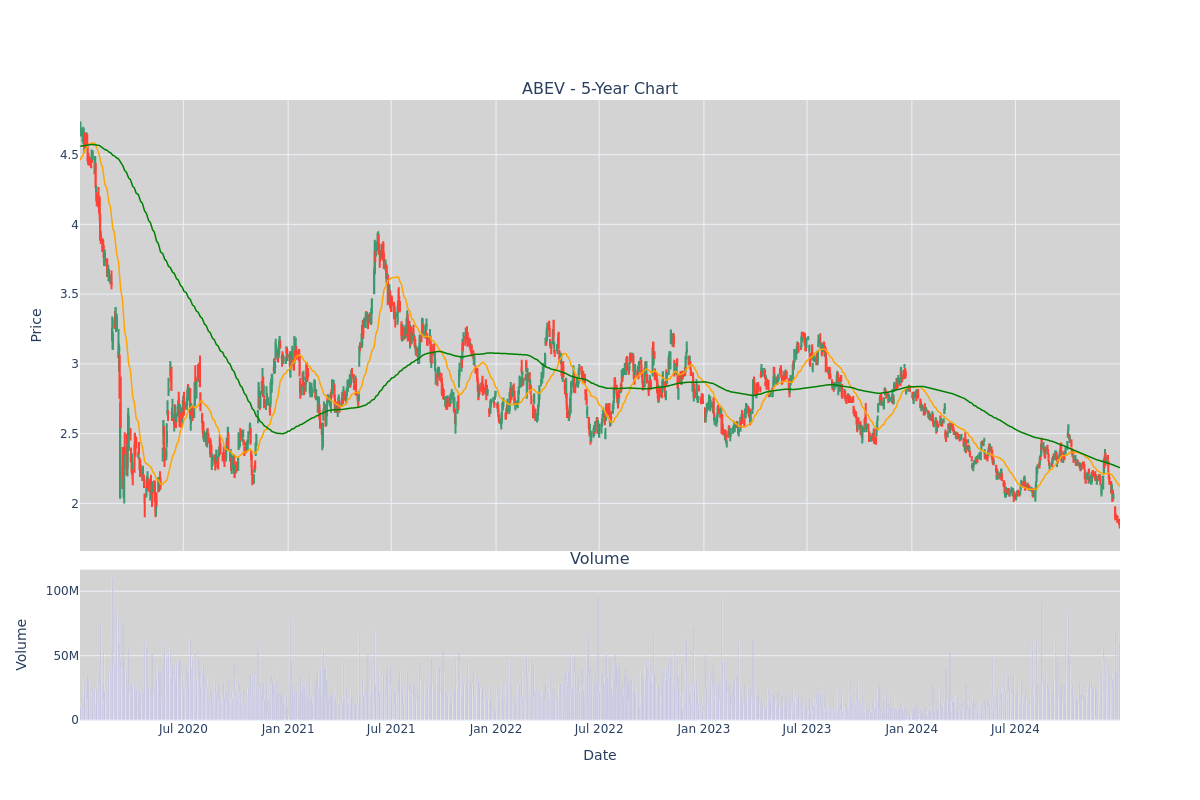Click the "4.5" price tick label
The width and height of the screenshot is (1200, 800).
[68, 155]
